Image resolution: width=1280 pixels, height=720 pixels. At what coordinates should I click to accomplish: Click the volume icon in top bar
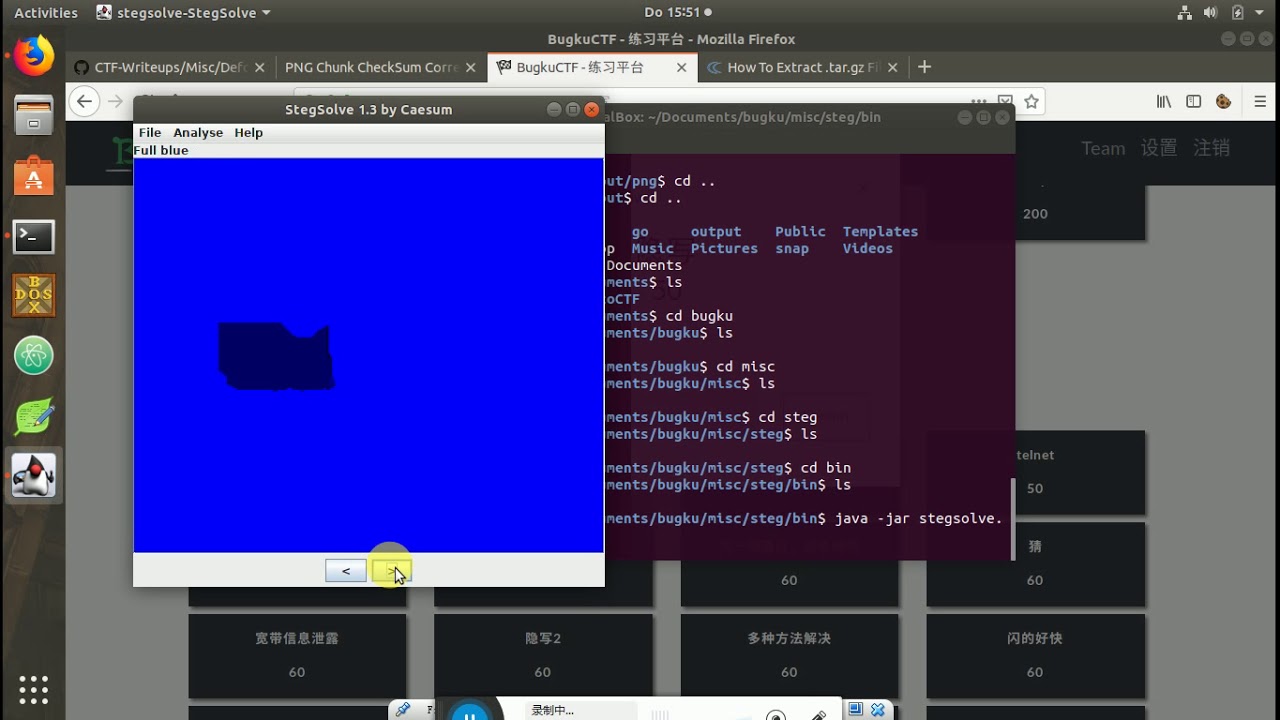(x=1210, y=13)
